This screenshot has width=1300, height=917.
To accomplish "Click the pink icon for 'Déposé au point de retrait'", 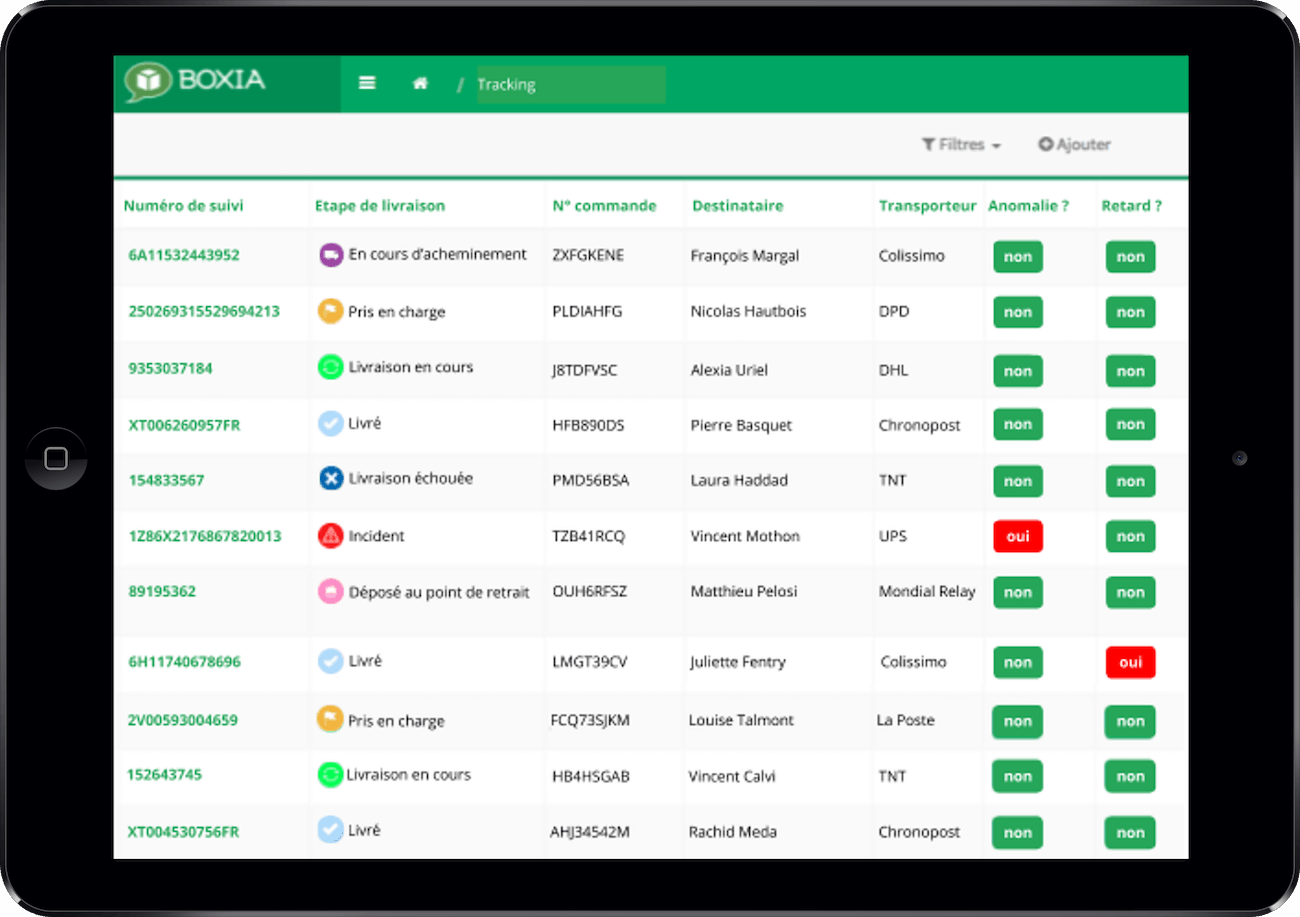I will (x=331, y=591).
